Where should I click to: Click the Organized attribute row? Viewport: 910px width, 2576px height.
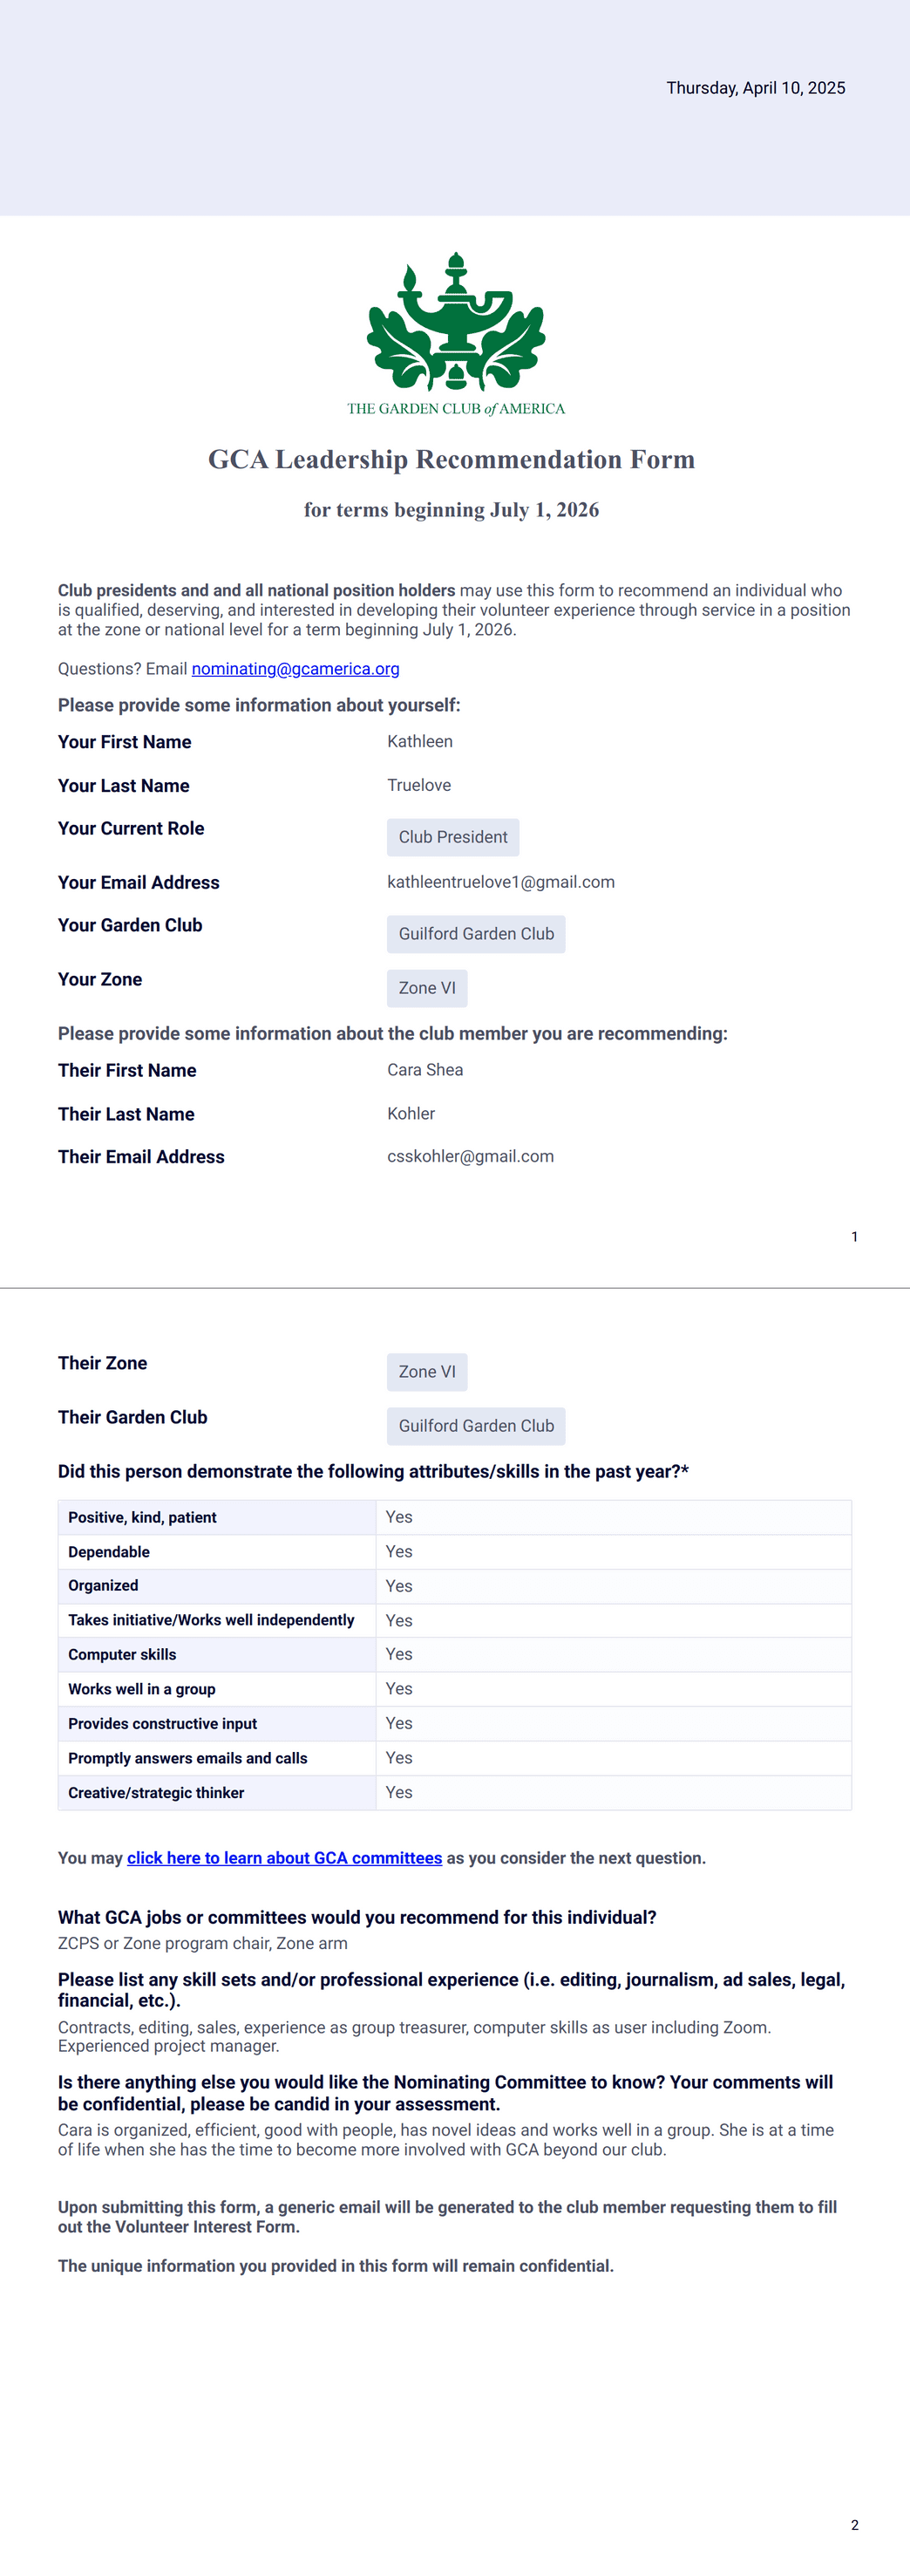coord(455,1586)
